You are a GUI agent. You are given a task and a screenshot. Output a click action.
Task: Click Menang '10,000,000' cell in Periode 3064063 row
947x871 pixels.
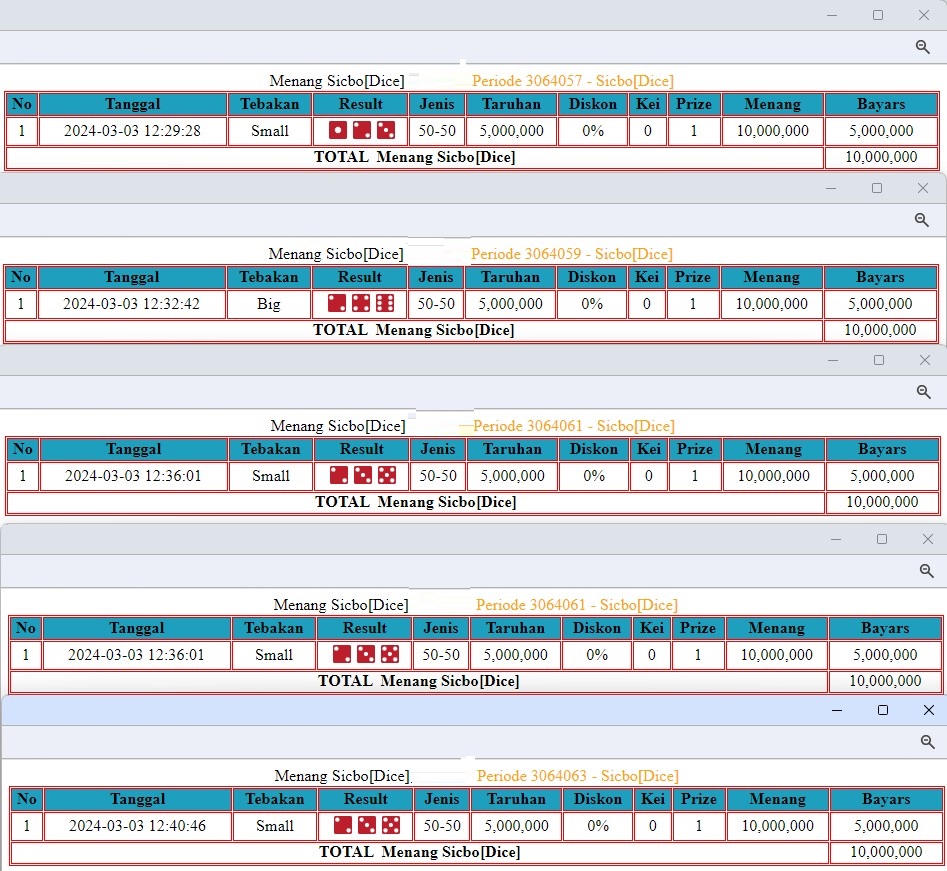tap(777, 825)
